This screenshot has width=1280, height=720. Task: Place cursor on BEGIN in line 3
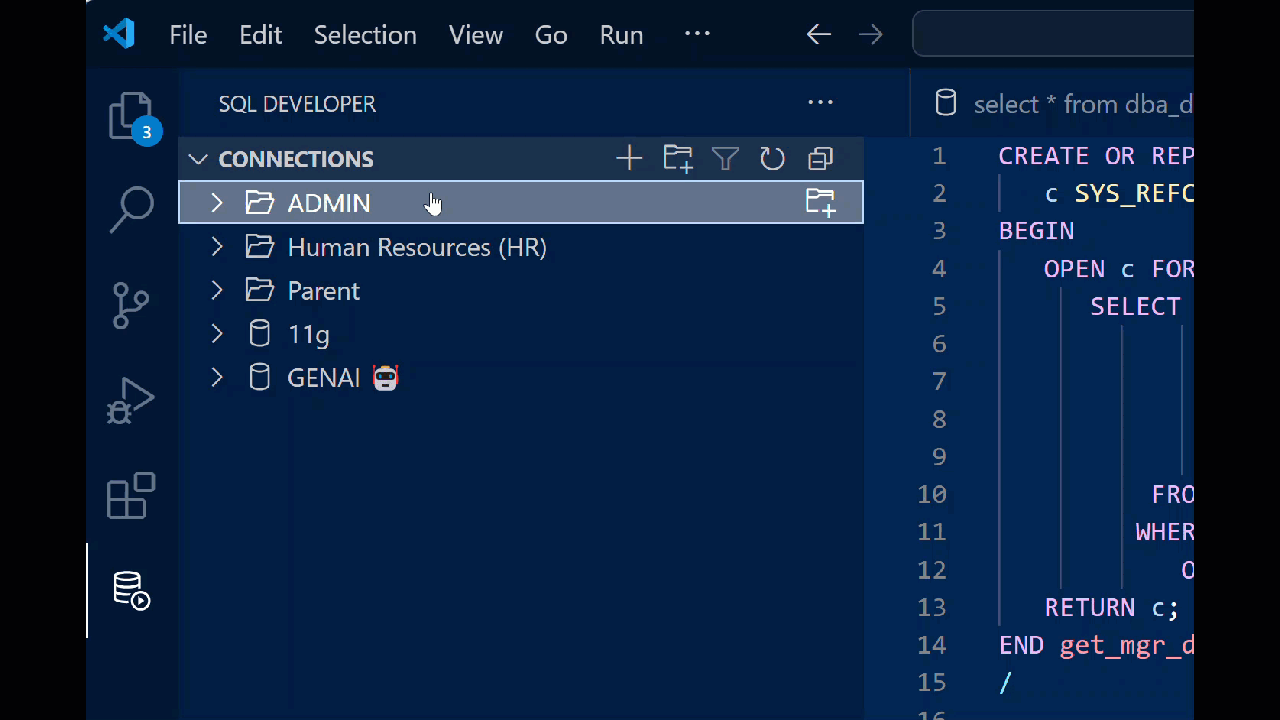1036,231
